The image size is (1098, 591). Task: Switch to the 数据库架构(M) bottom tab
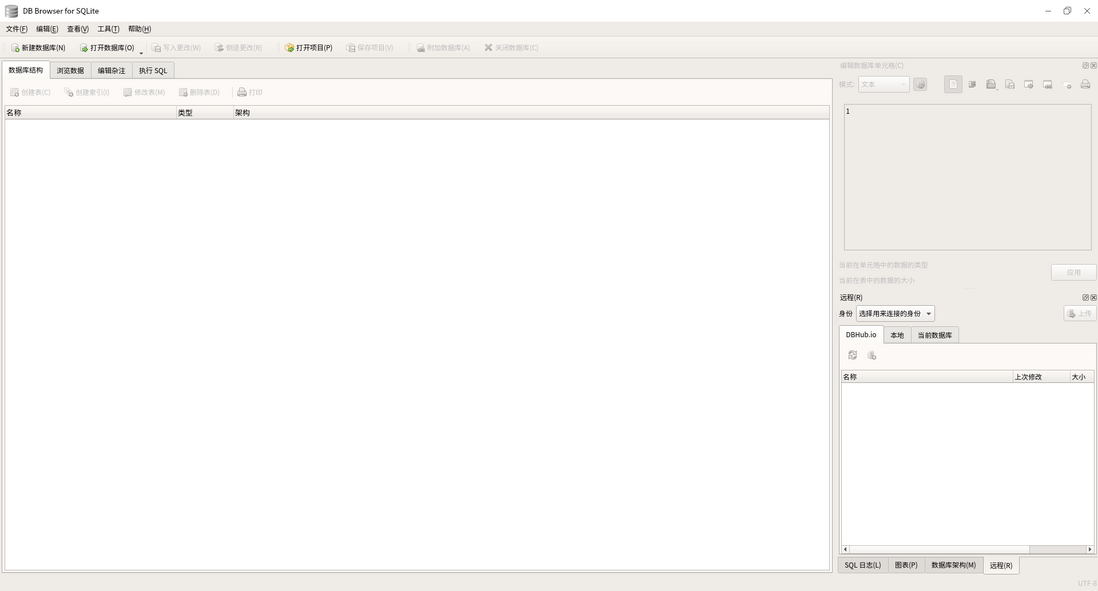coord(953,565)
